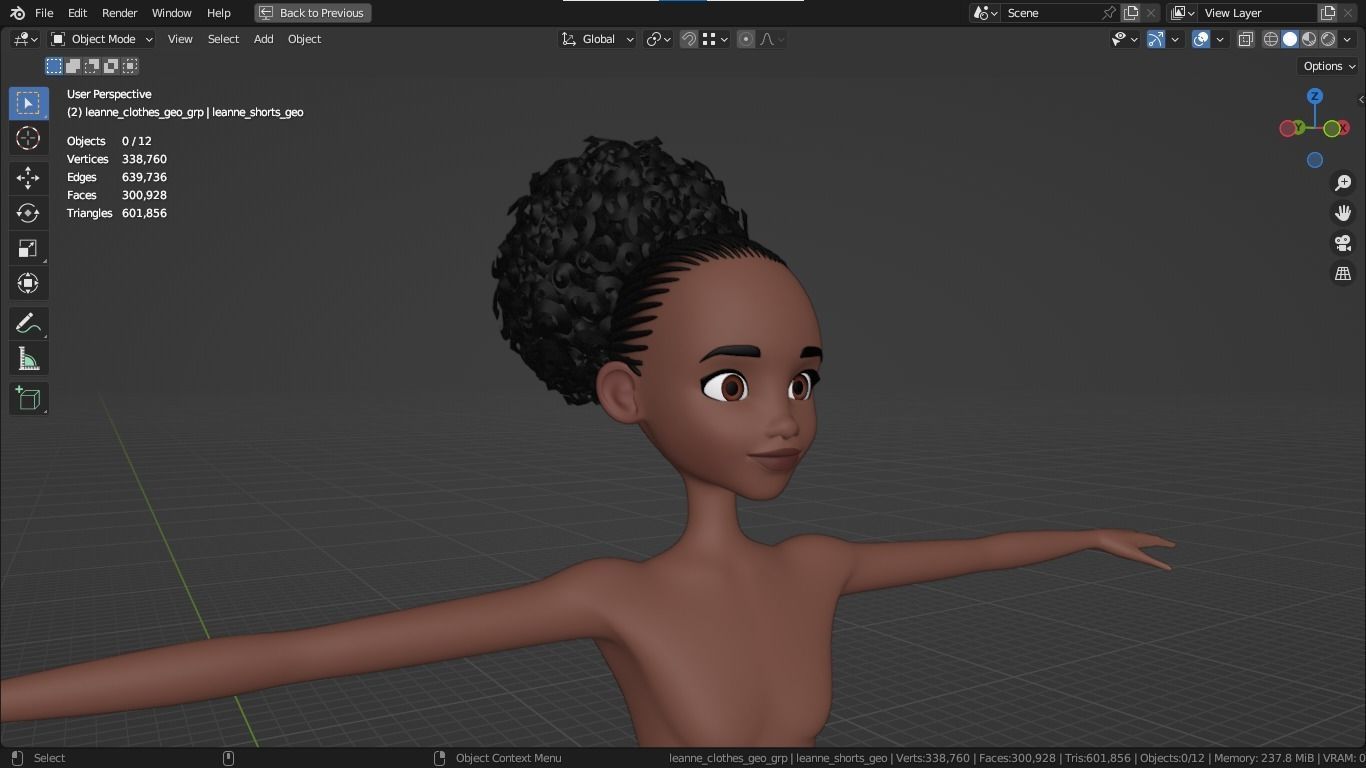The image size is (1366, 768).
Task: Expand the sidebar arrow at viewport edge
Action: (x=1361, y=99)
